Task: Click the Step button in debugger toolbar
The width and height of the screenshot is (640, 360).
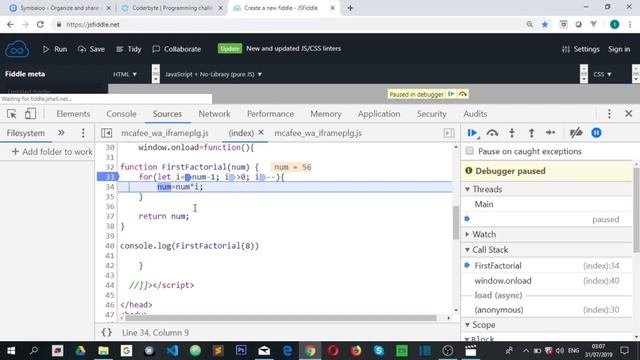Action: (550, 133)
